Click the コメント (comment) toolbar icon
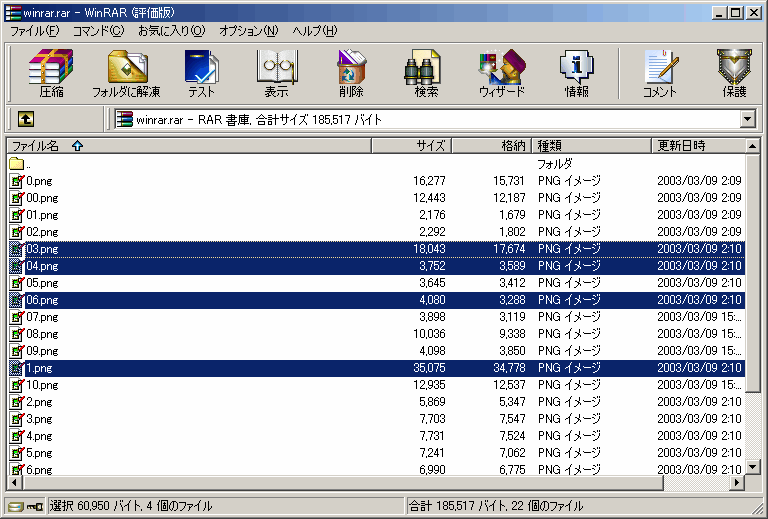768x519 pixels. point(660,73)
